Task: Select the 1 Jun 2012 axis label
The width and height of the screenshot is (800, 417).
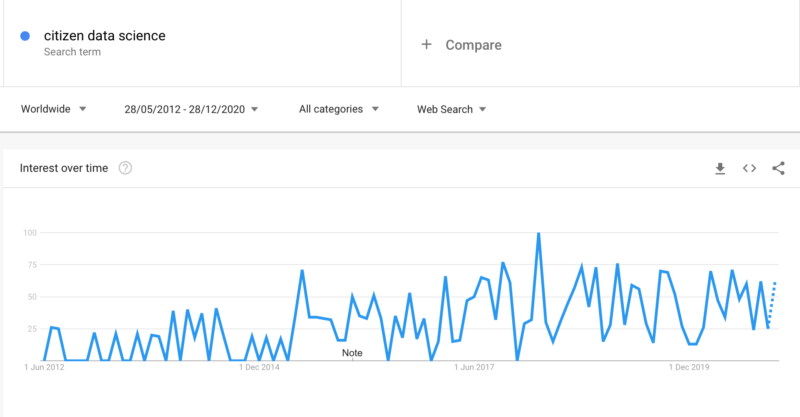Action: [x=44, y=367]
